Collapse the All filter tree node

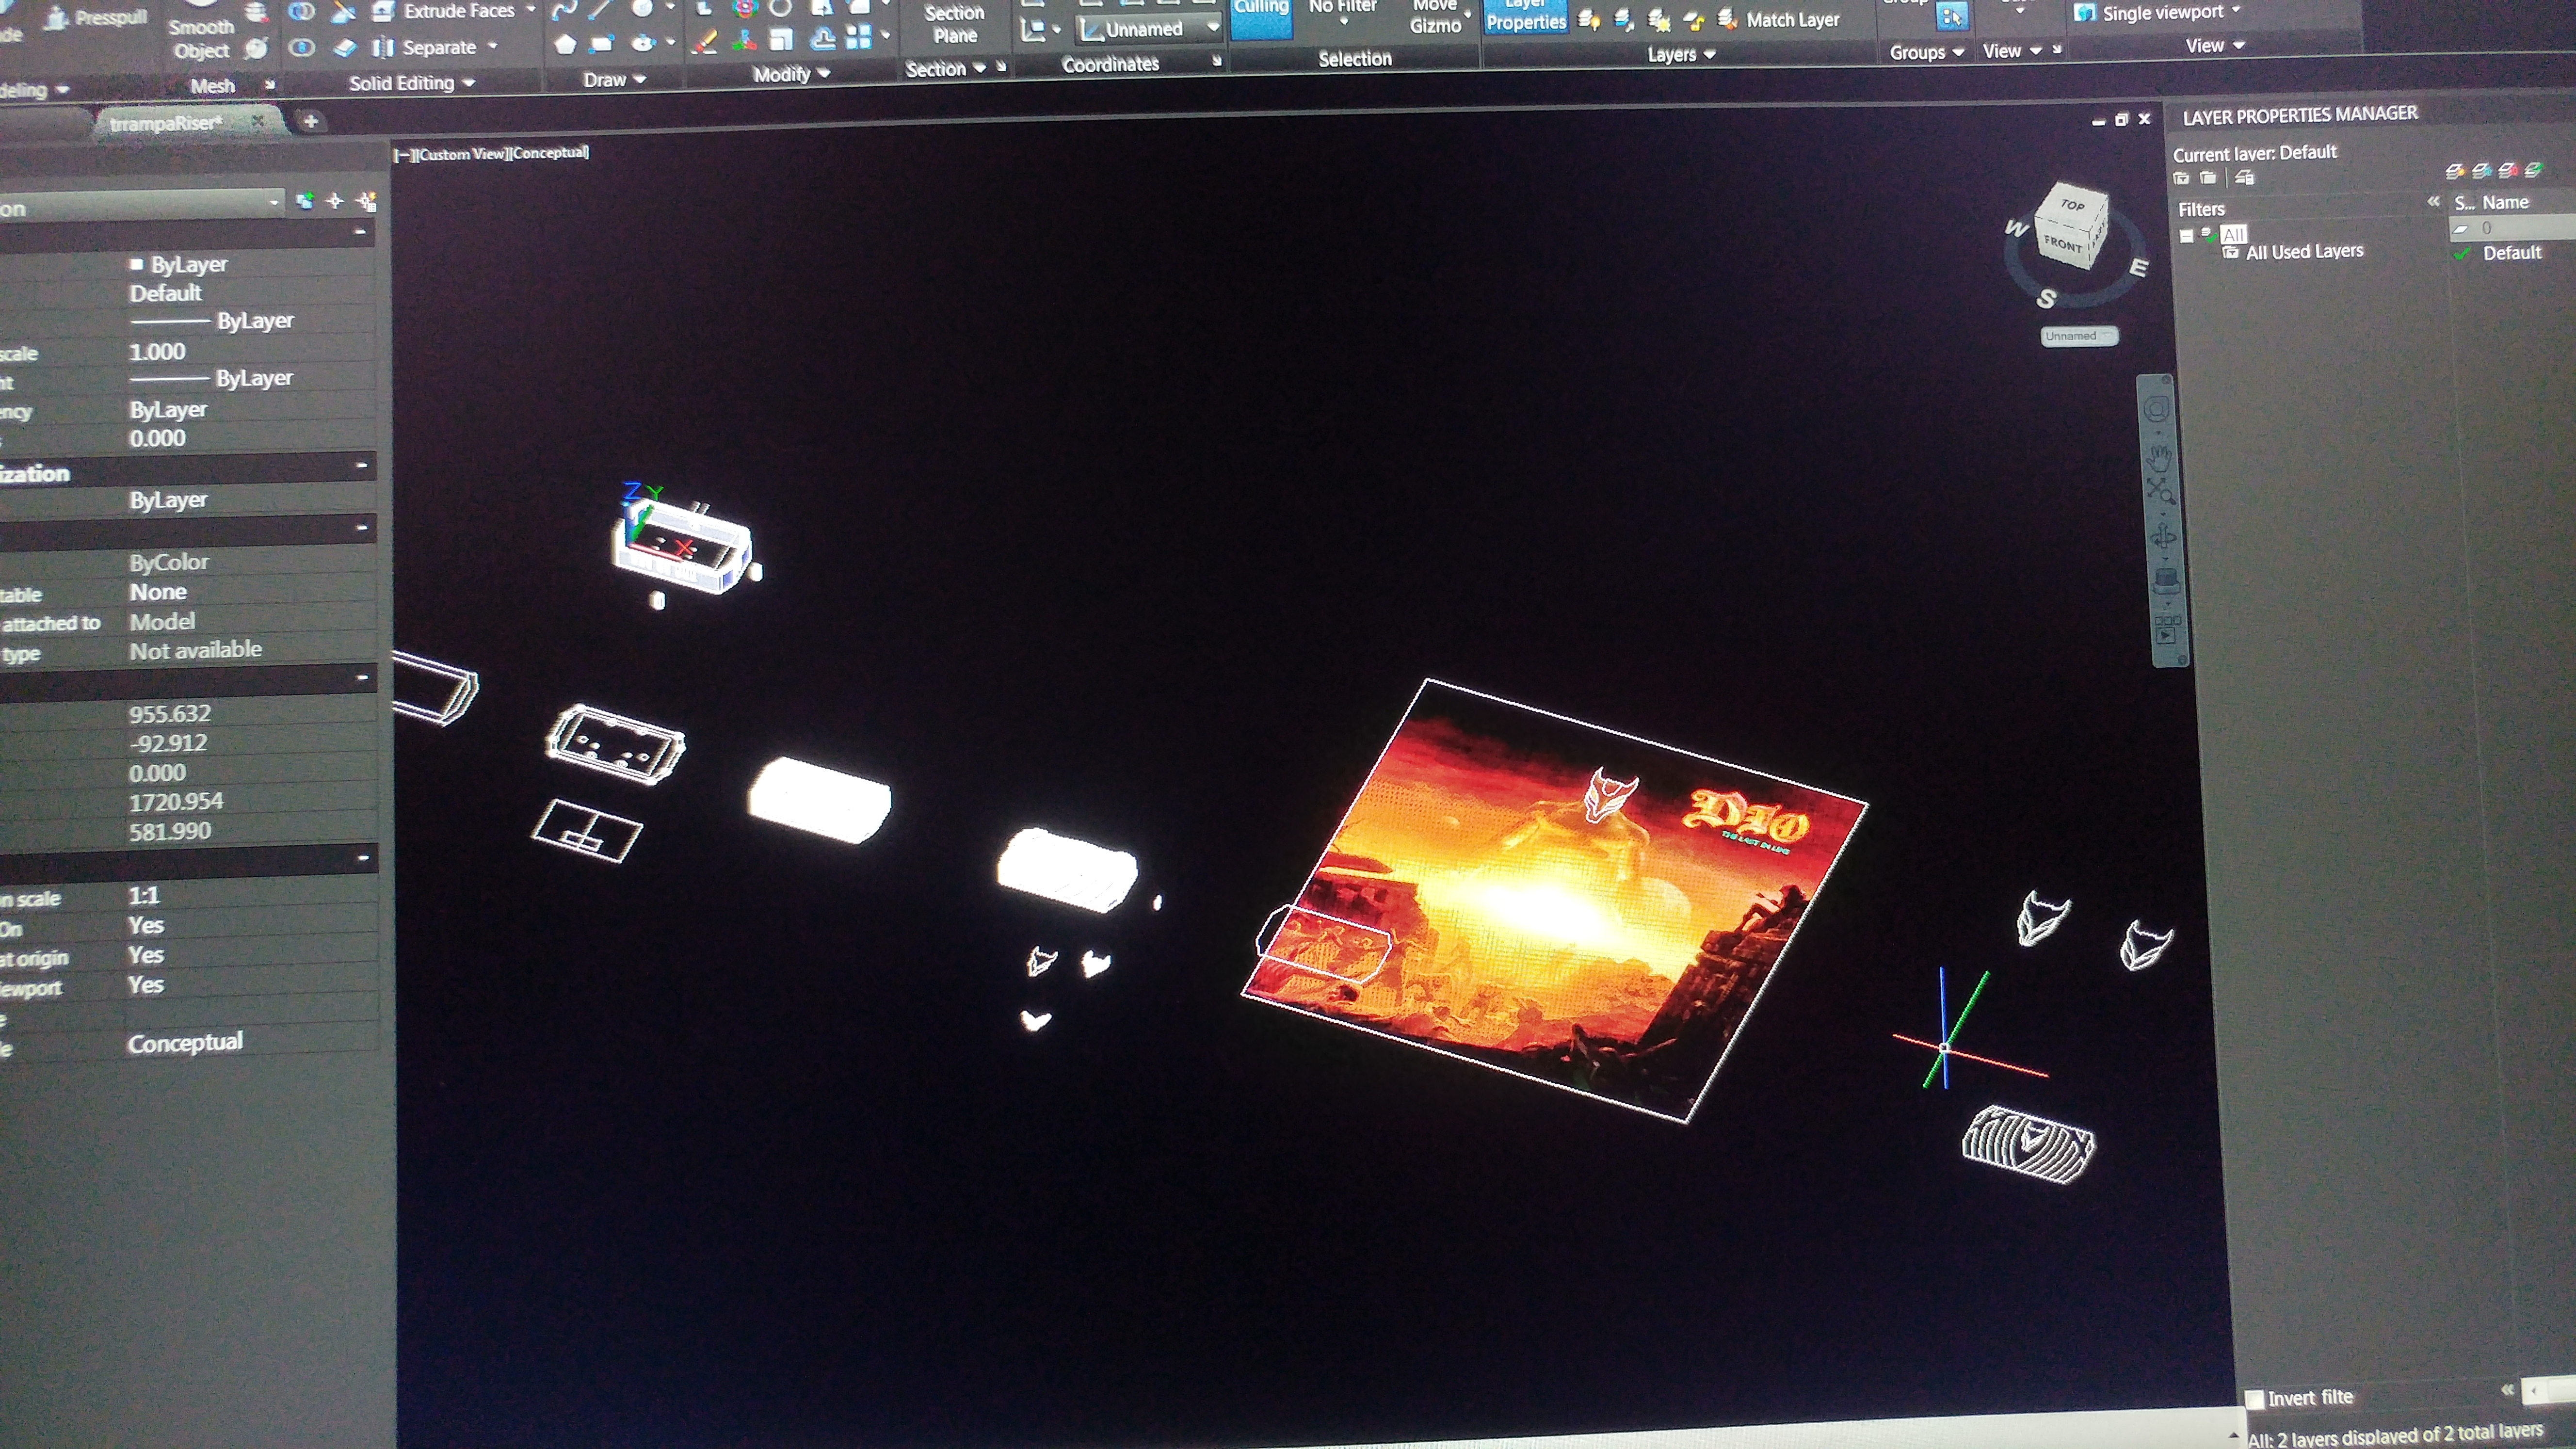point(2187,236)
